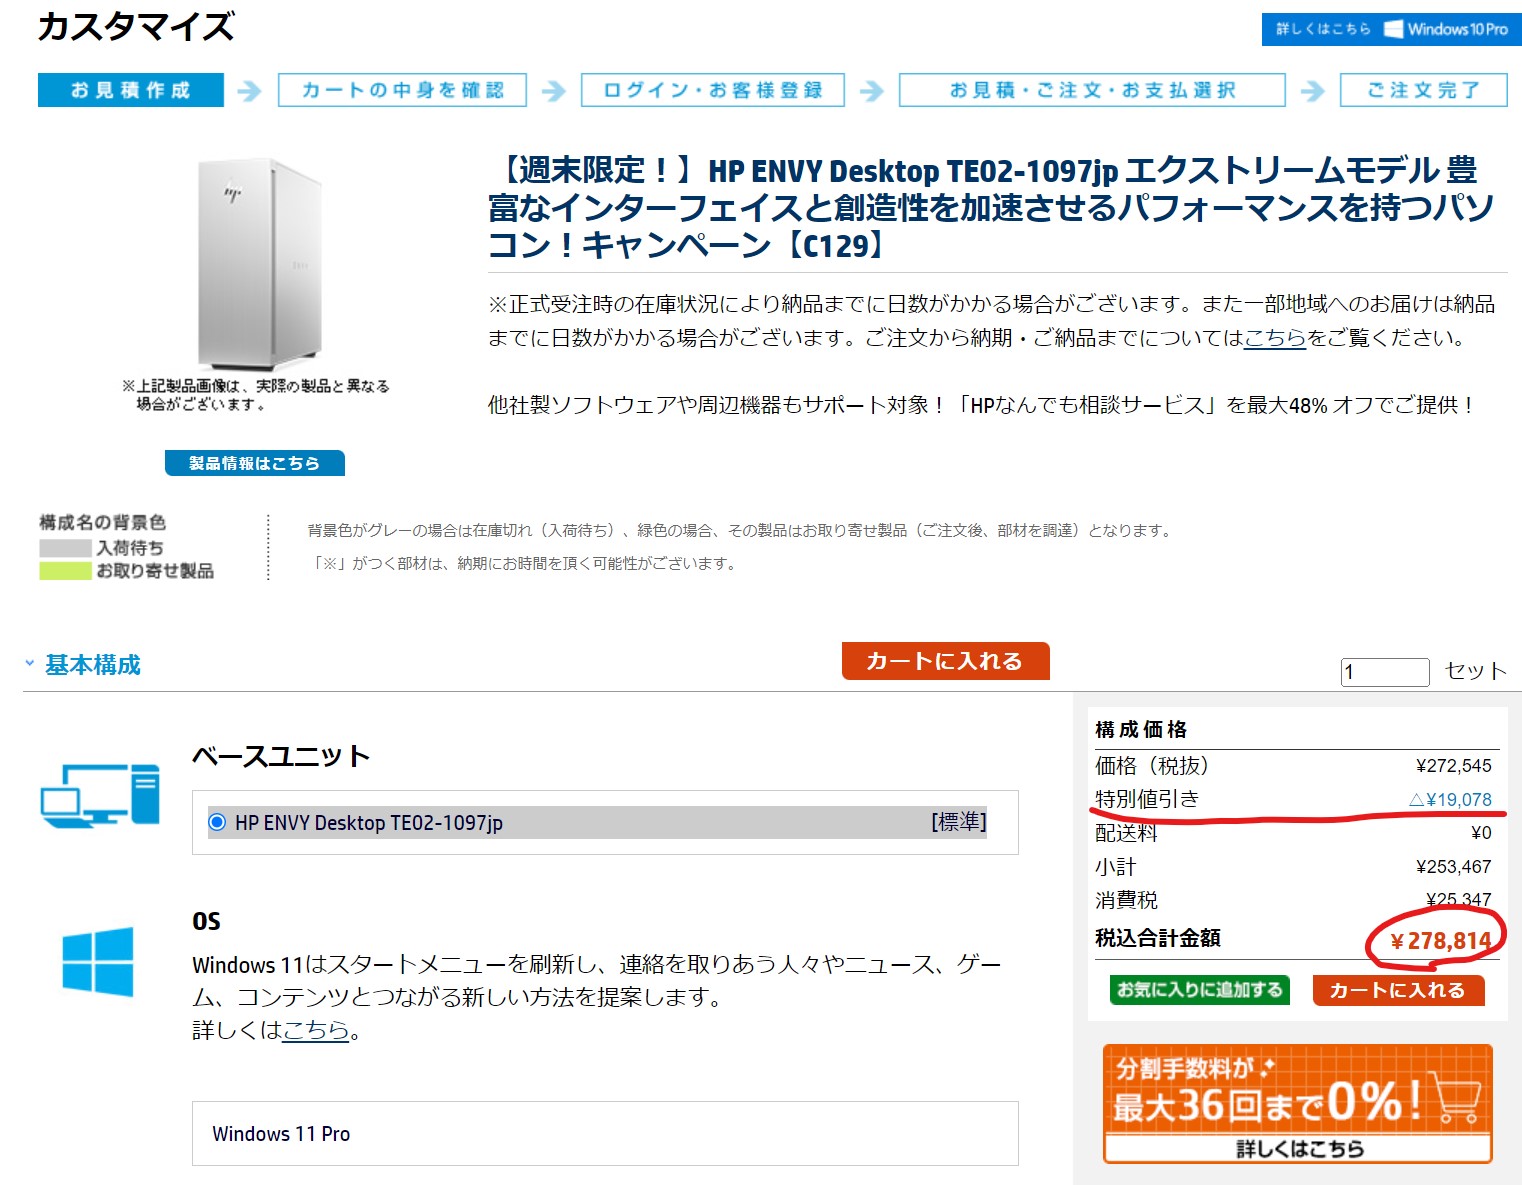Open the Windows 10 Pro details banner
The height and width of the screenshot is (1185, 1522).
click(x=1391, y=29)
